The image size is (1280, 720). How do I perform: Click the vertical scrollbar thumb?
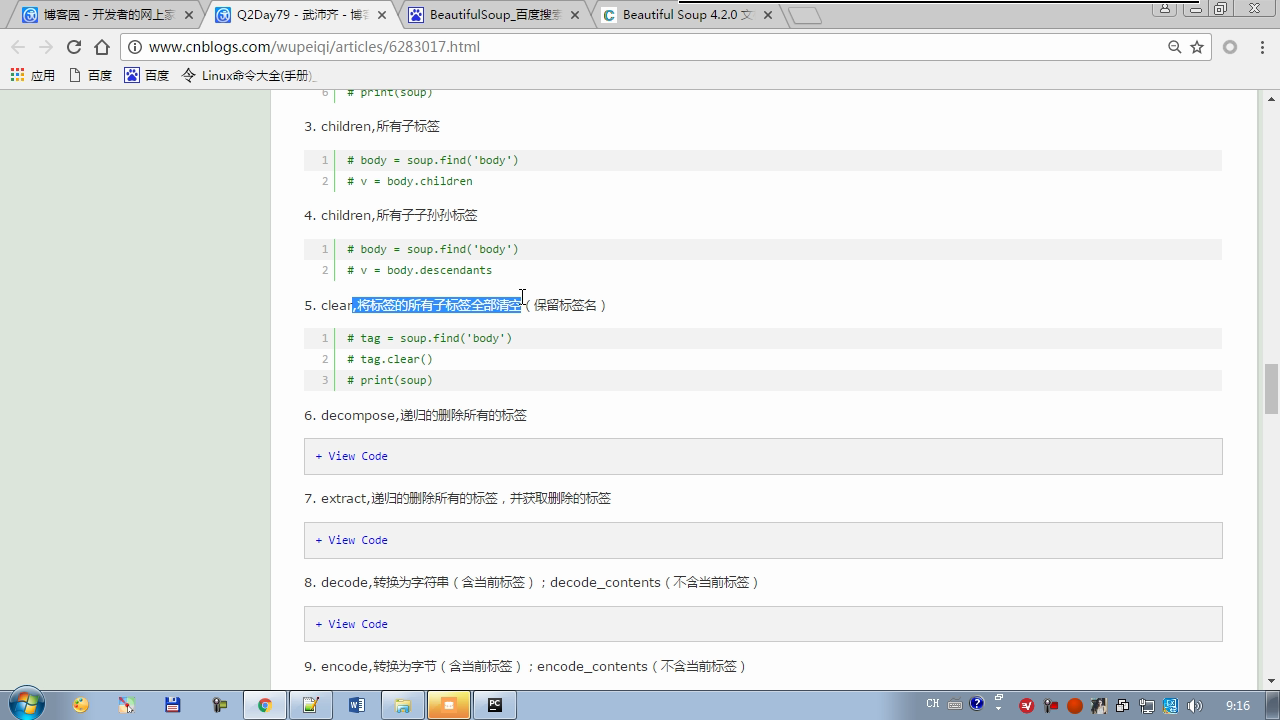1271,388
